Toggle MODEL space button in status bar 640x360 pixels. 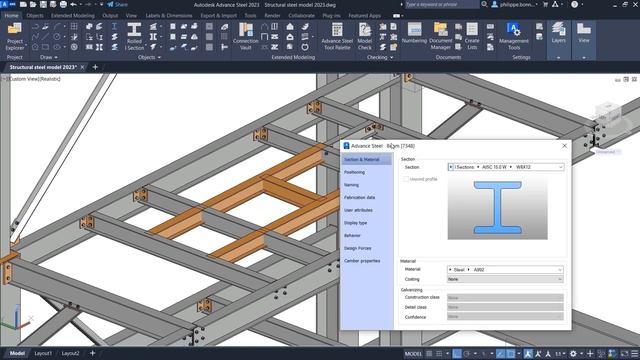click(x=413, y=353)
